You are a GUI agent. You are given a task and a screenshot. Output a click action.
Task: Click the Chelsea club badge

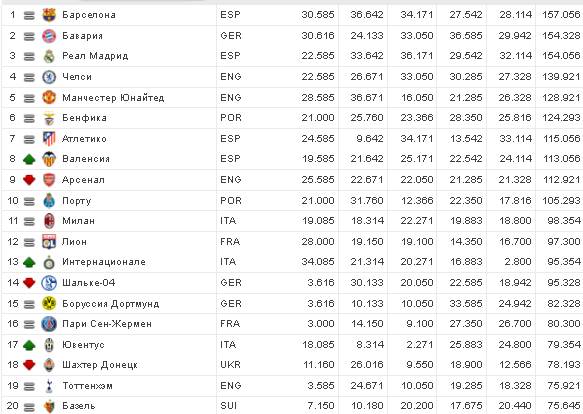coord(49,77)
